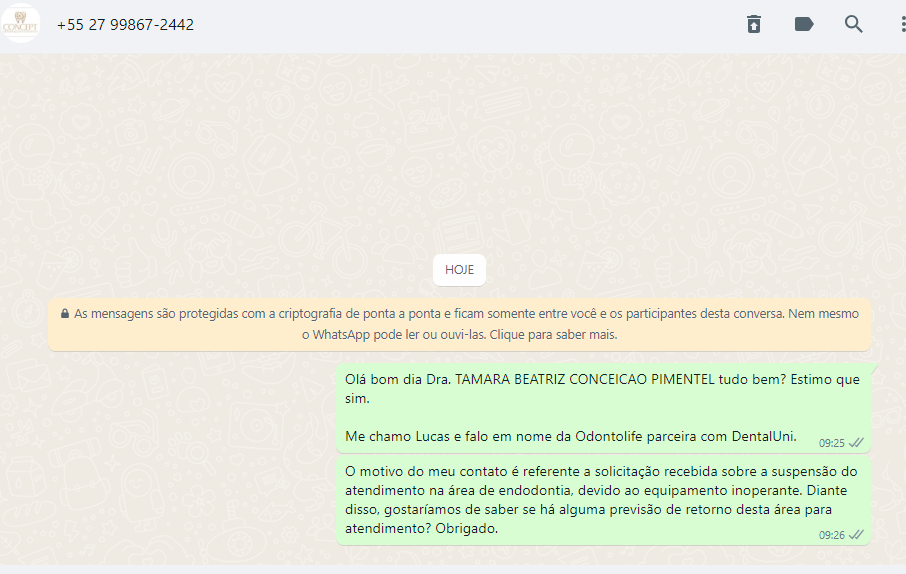Click double check marks on 09:25 message
The image size is (906, 574).
pos(856,443)
